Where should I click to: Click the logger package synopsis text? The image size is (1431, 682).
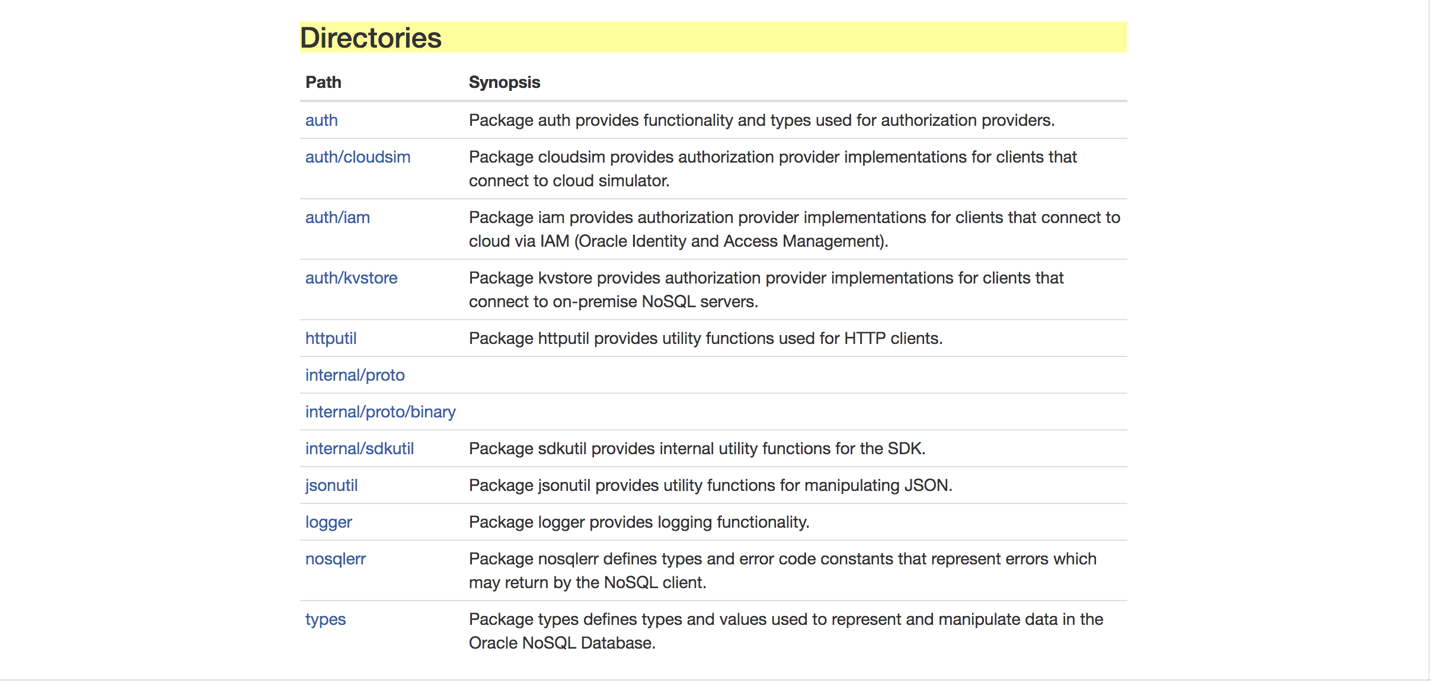click(638, 522)
